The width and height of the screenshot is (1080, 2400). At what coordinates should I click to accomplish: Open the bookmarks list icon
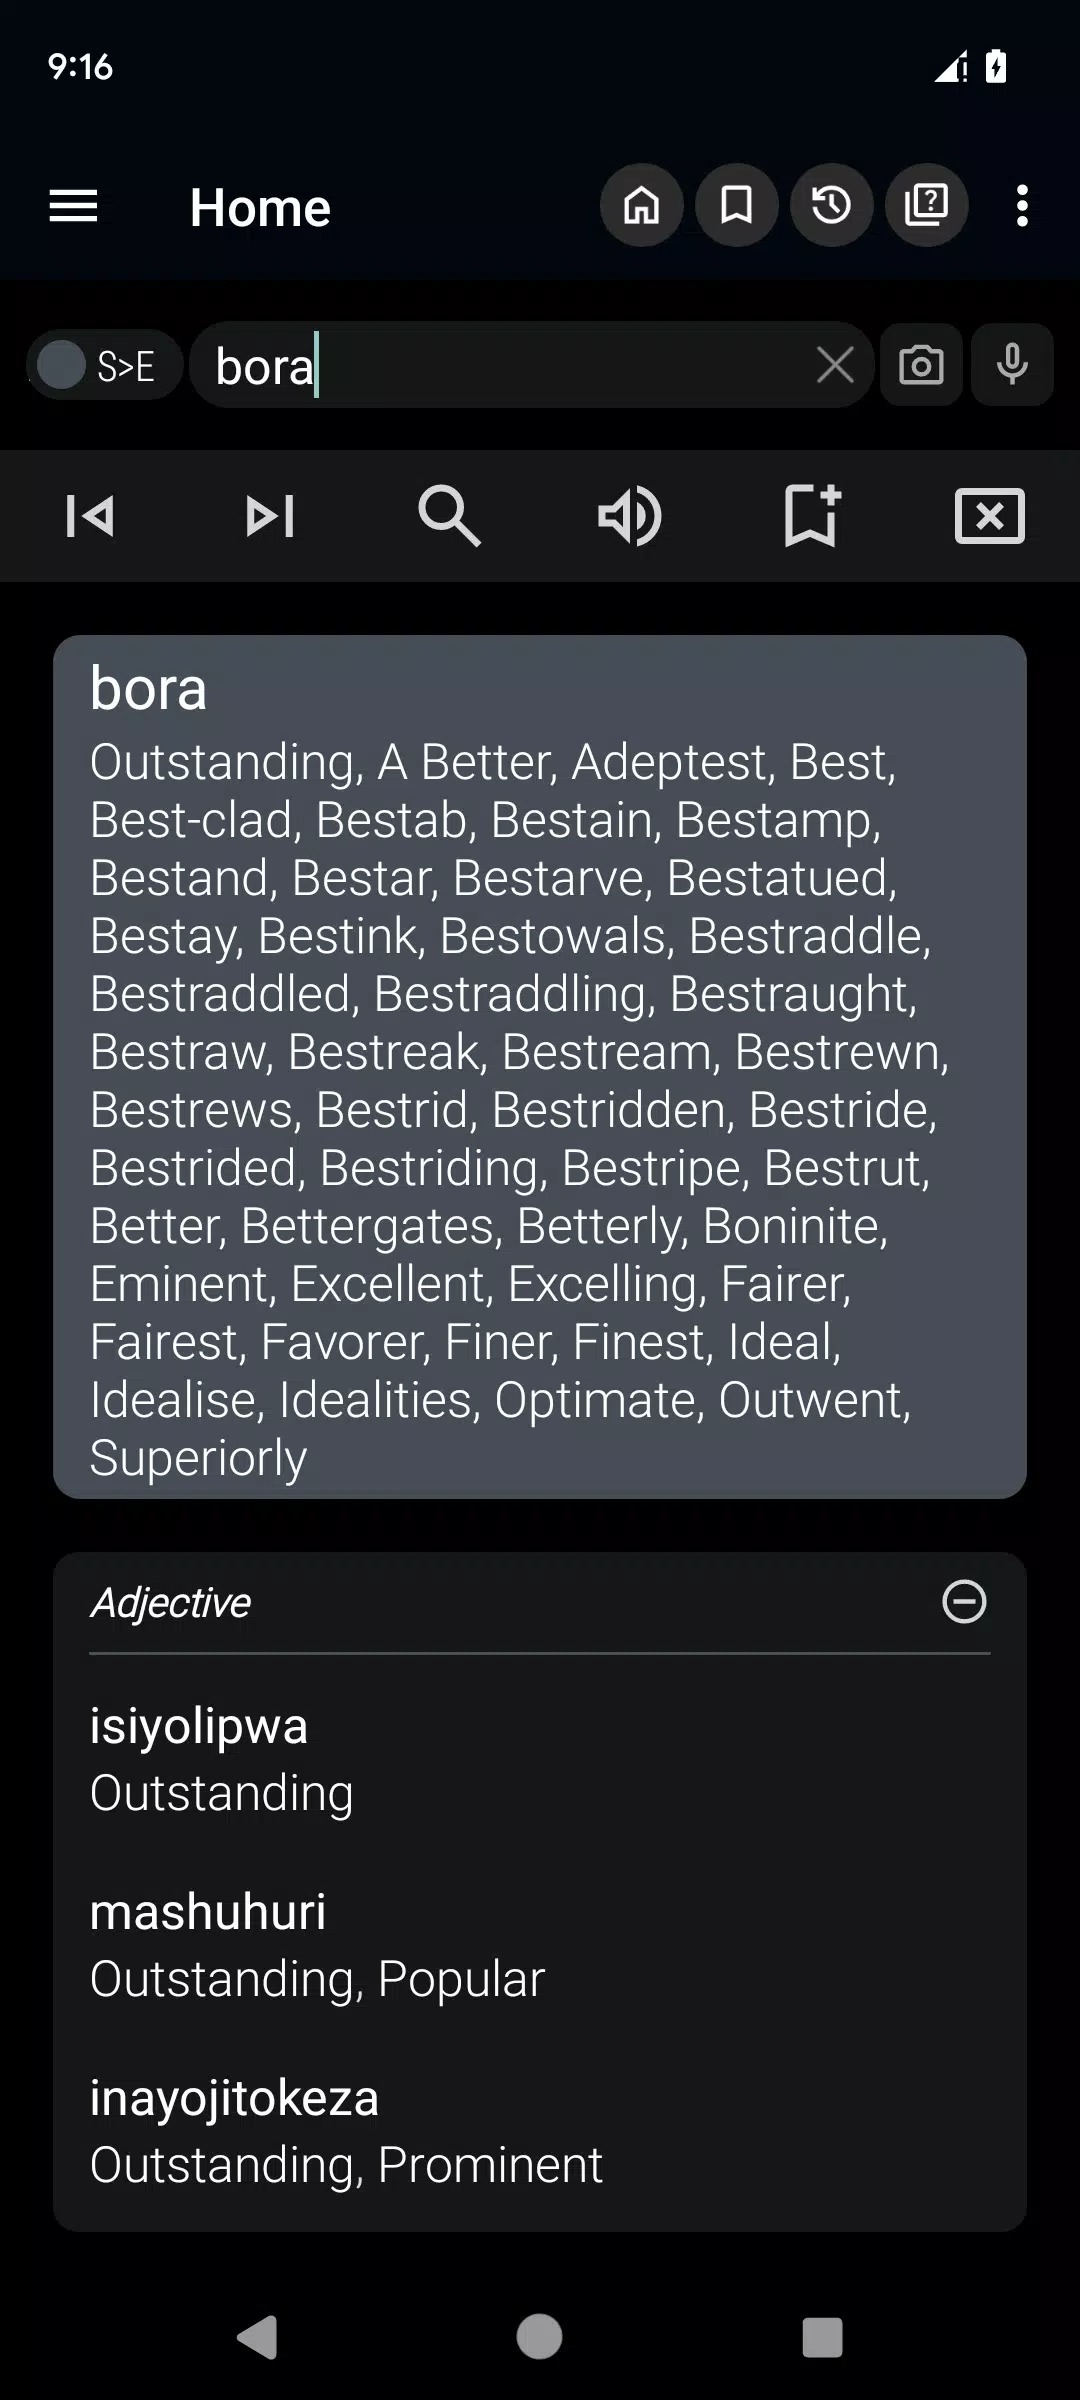tap(736, 206)
